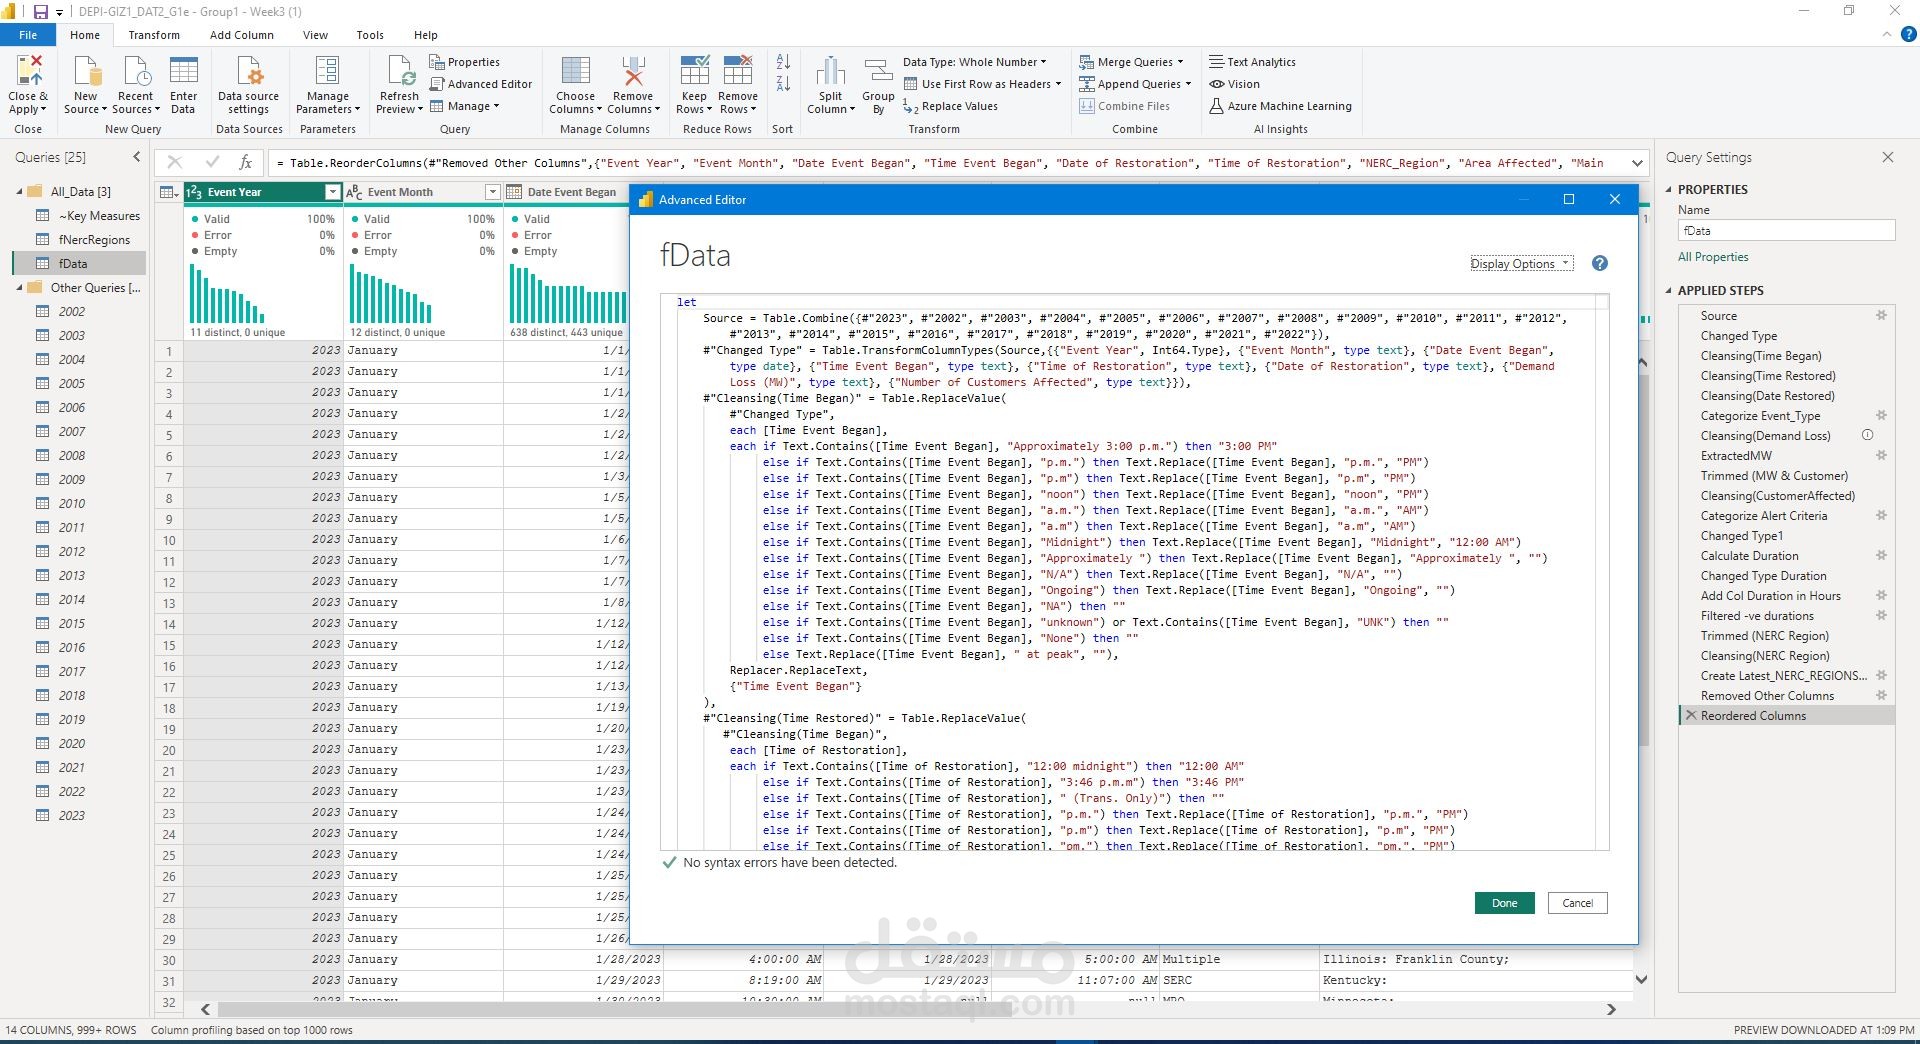Collapse the APPLIED STEPS section

(1669, 290)
